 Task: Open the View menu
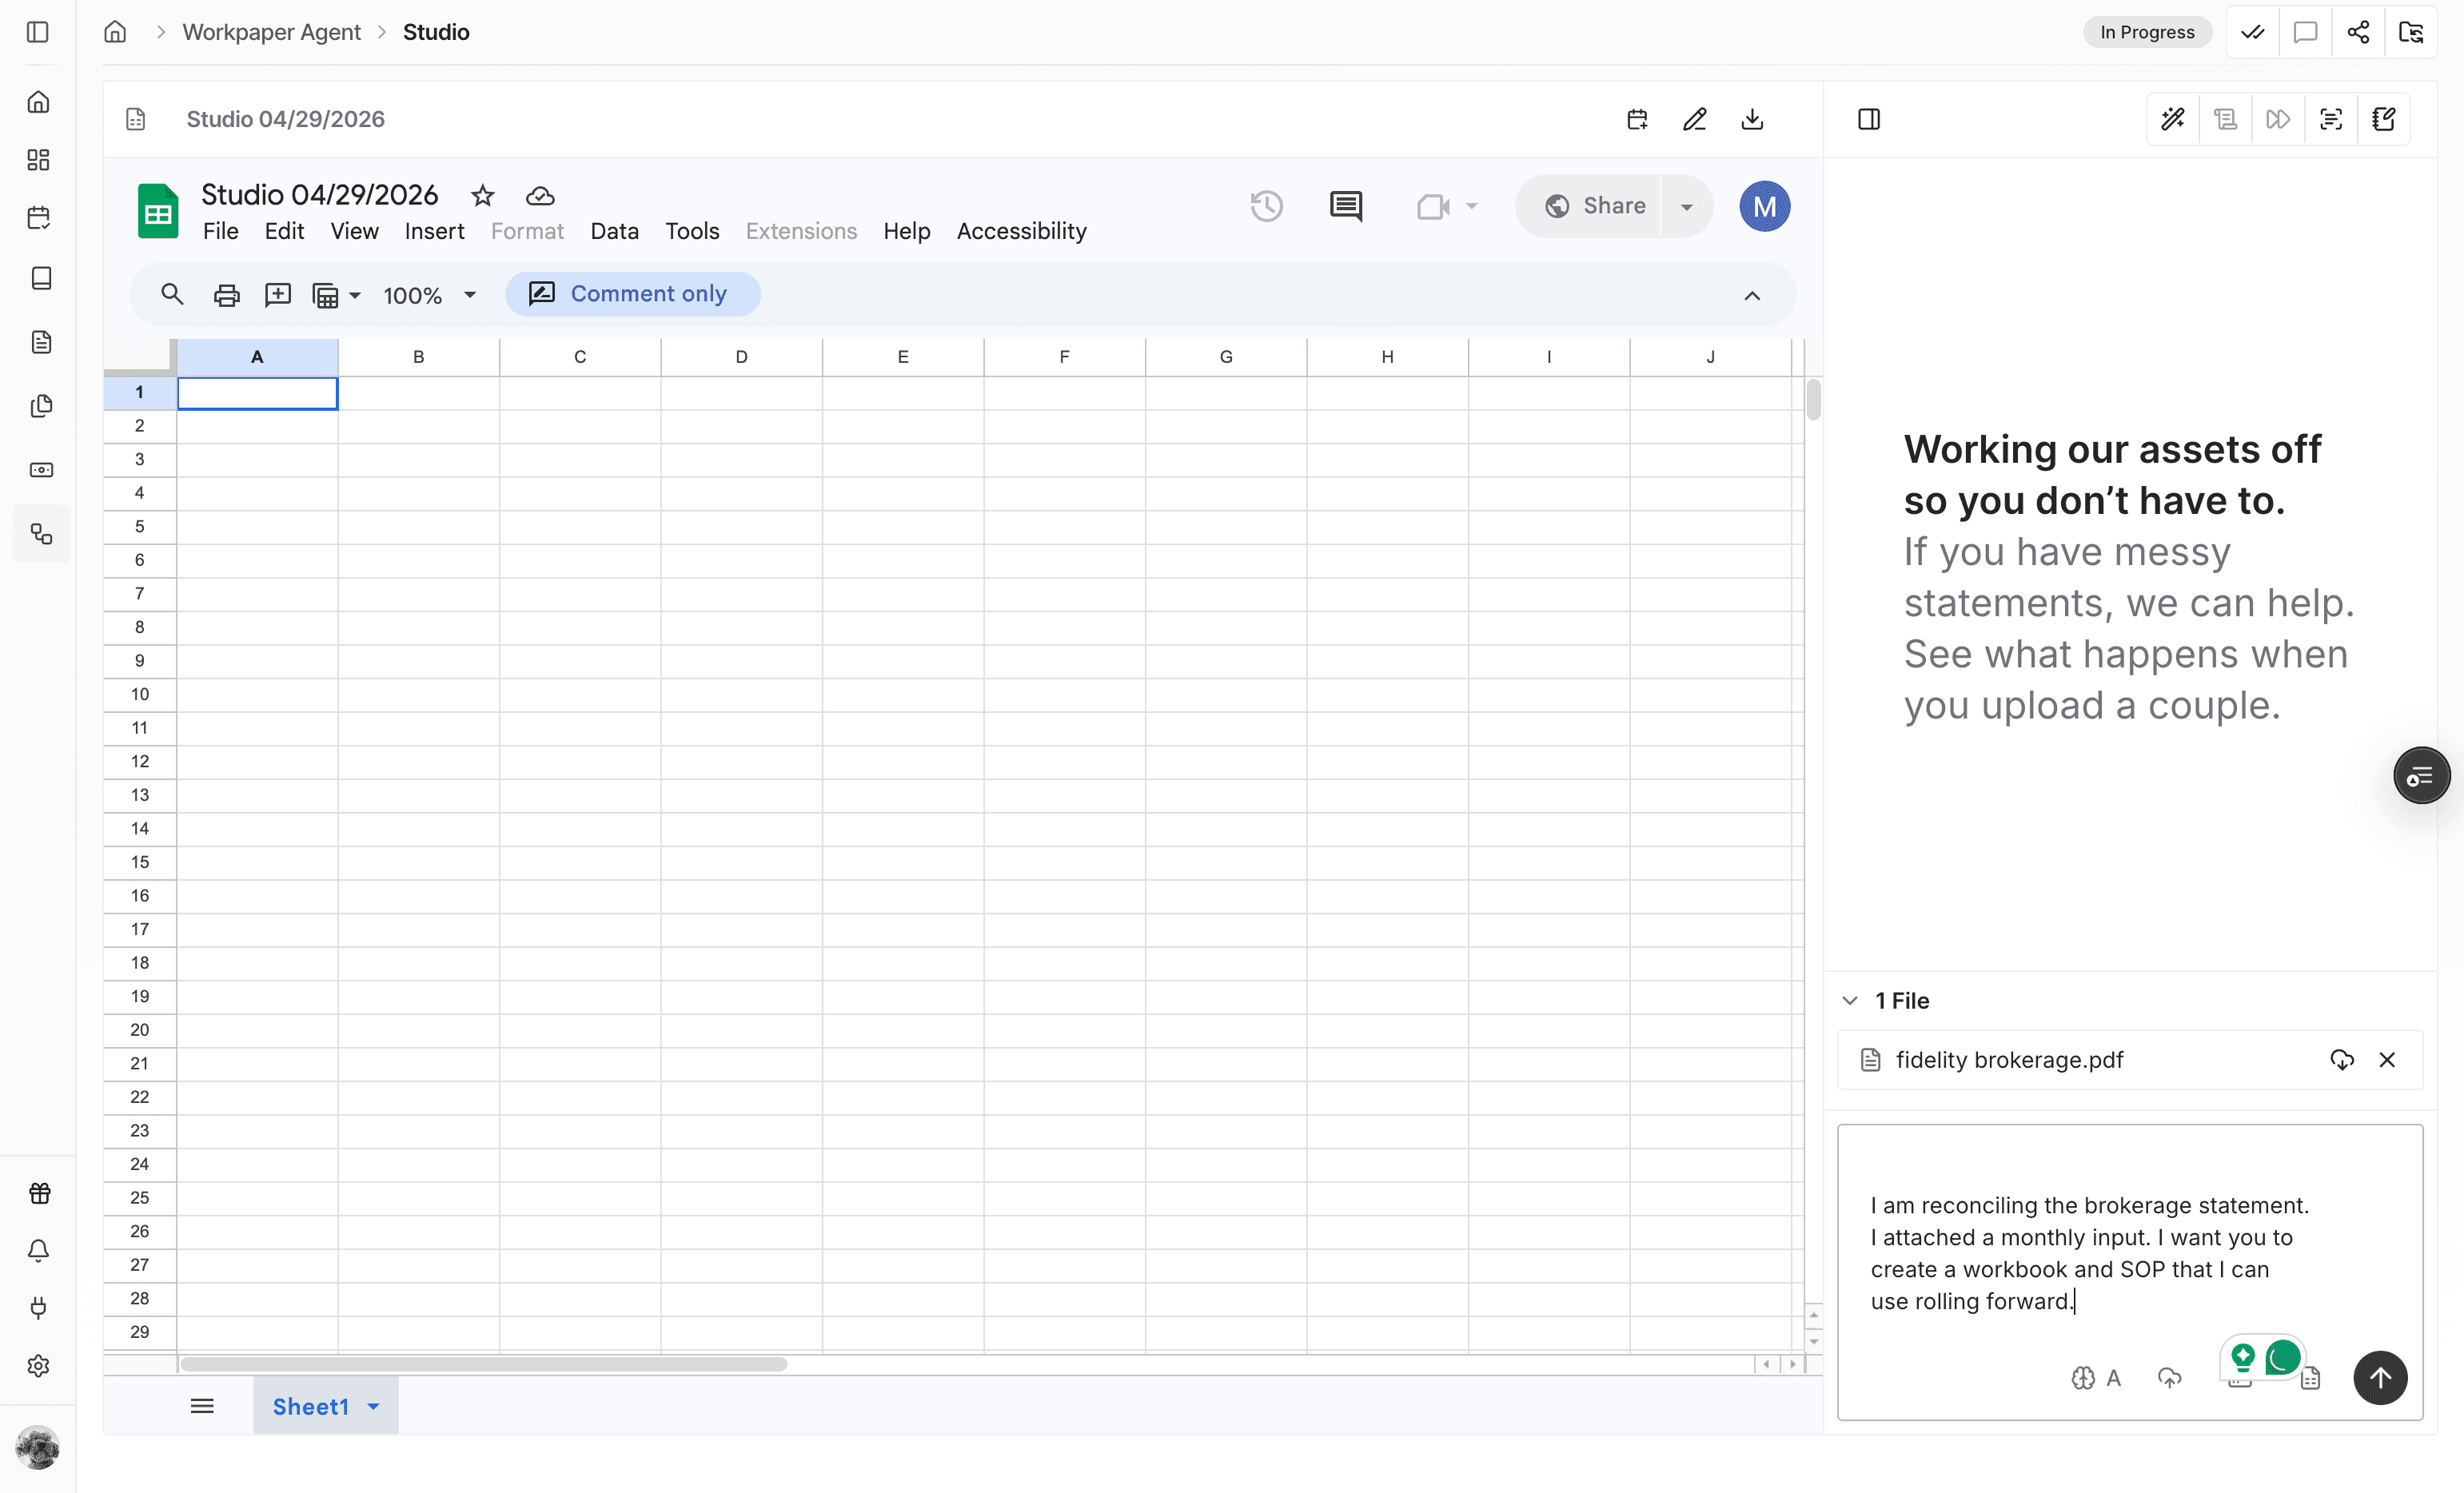[x=354, y=231]
